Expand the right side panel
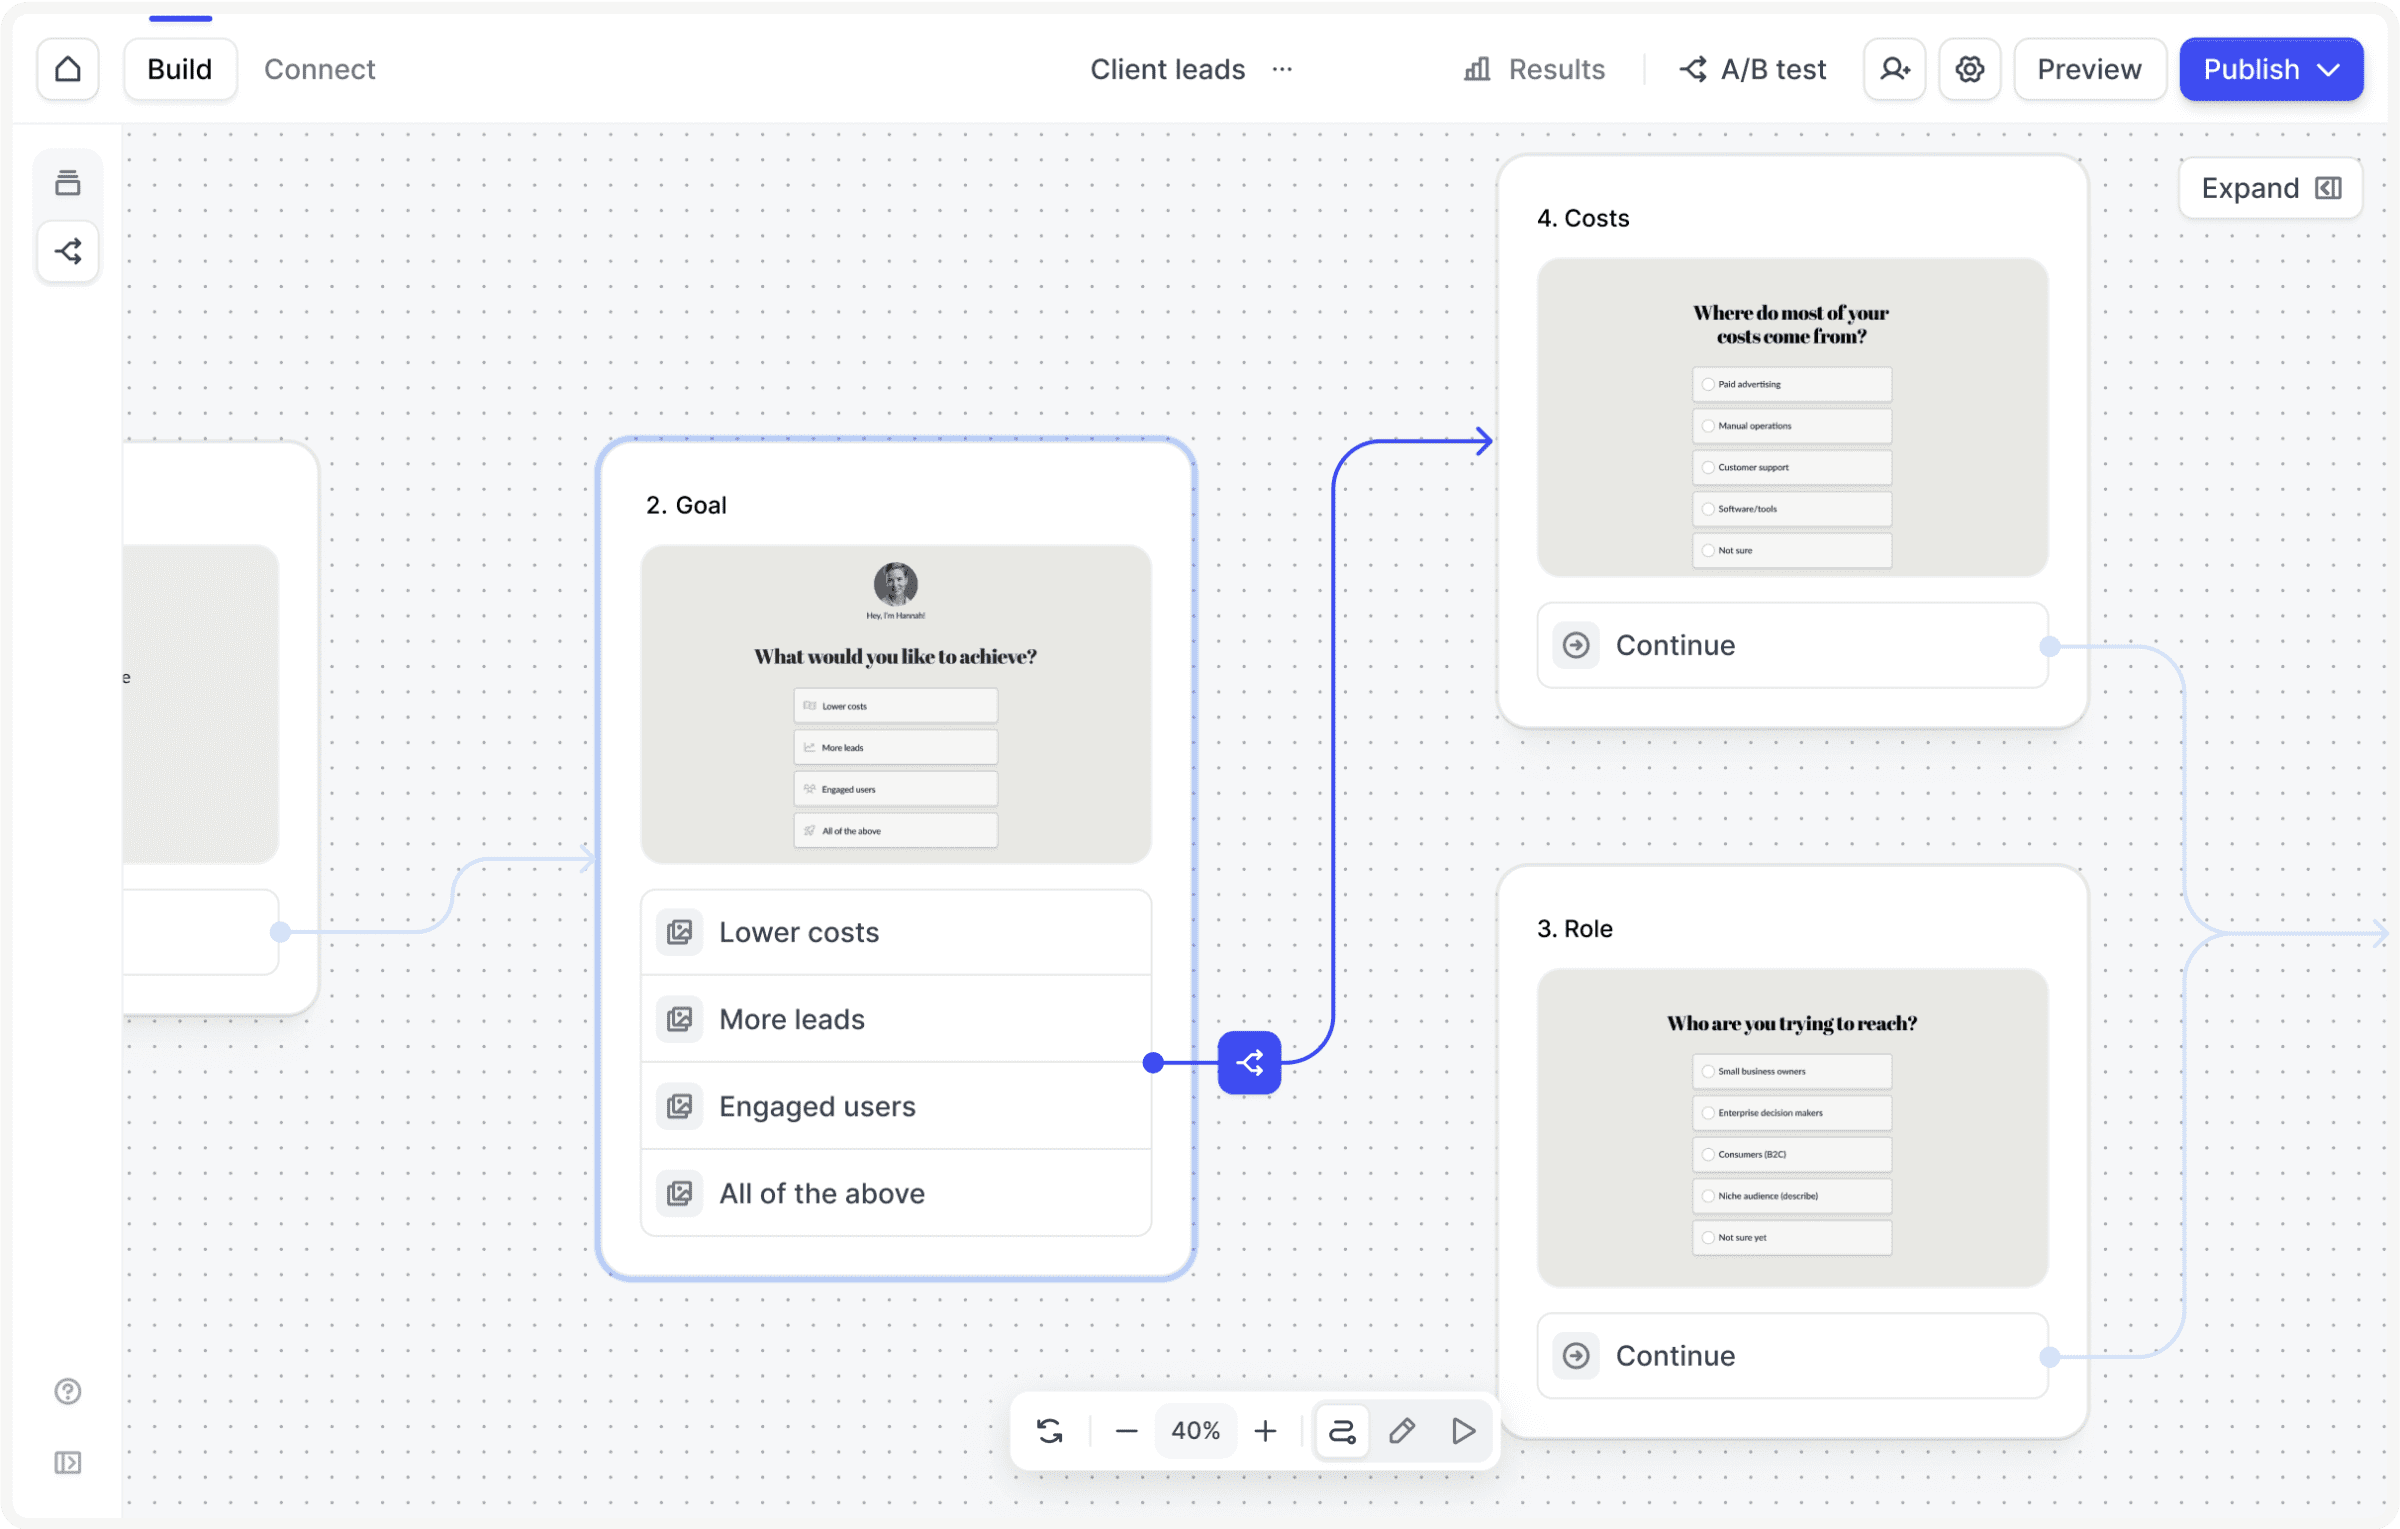The width and height of the screenshot is (2400, 1529). click(x=2270, y=188)
